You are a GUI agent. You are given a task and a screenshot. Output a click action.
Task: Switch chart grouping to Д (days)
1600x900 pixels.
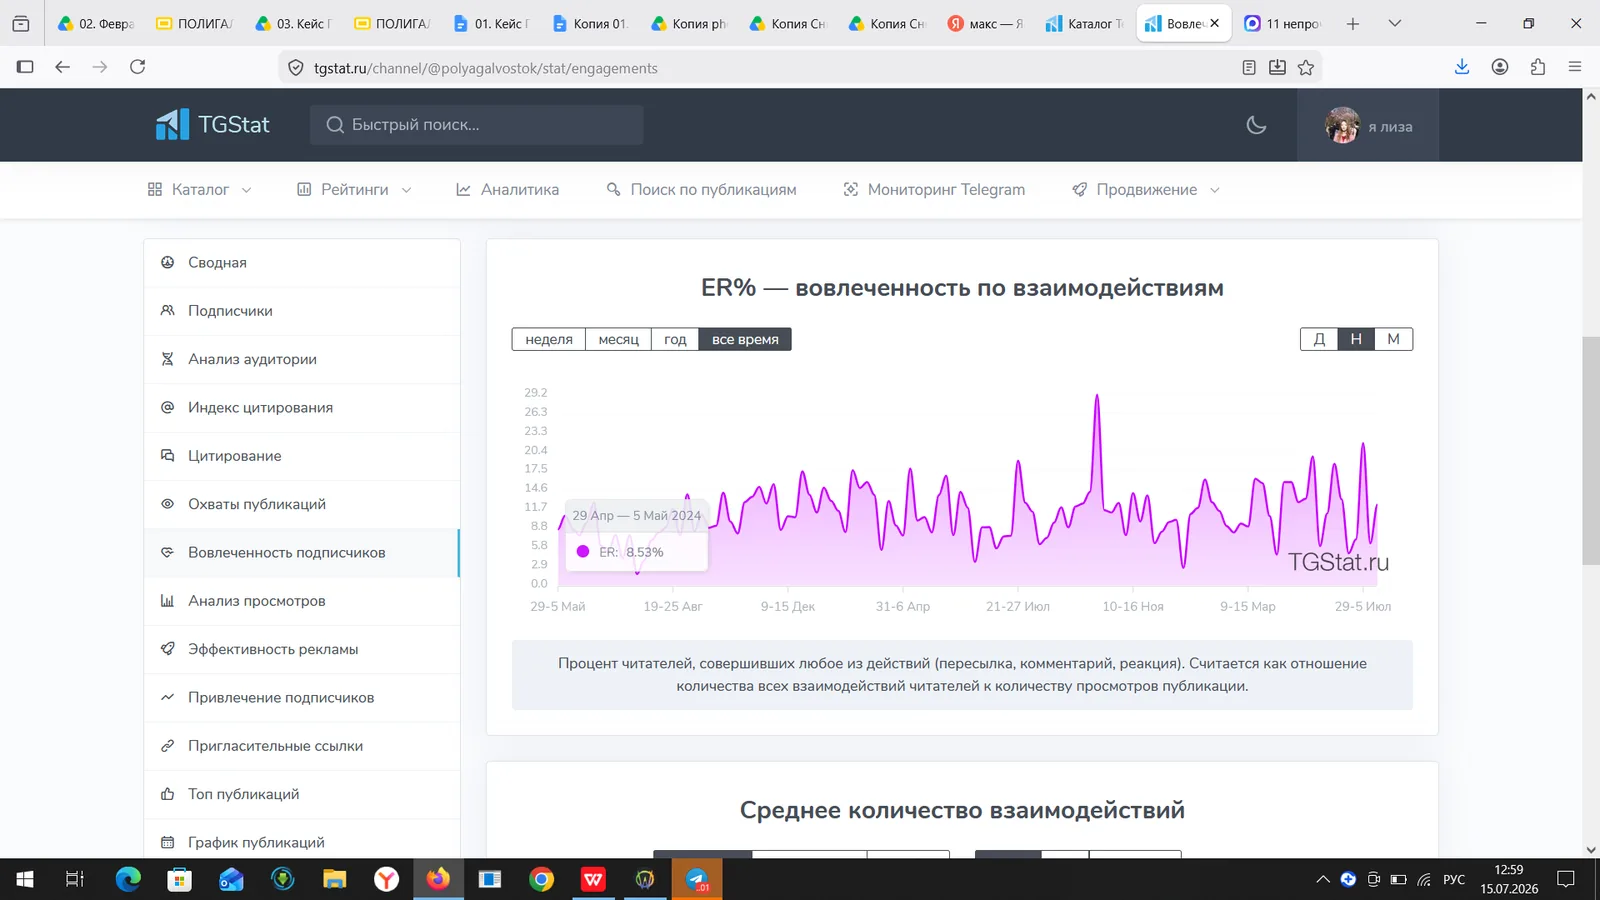(1319, 339)
